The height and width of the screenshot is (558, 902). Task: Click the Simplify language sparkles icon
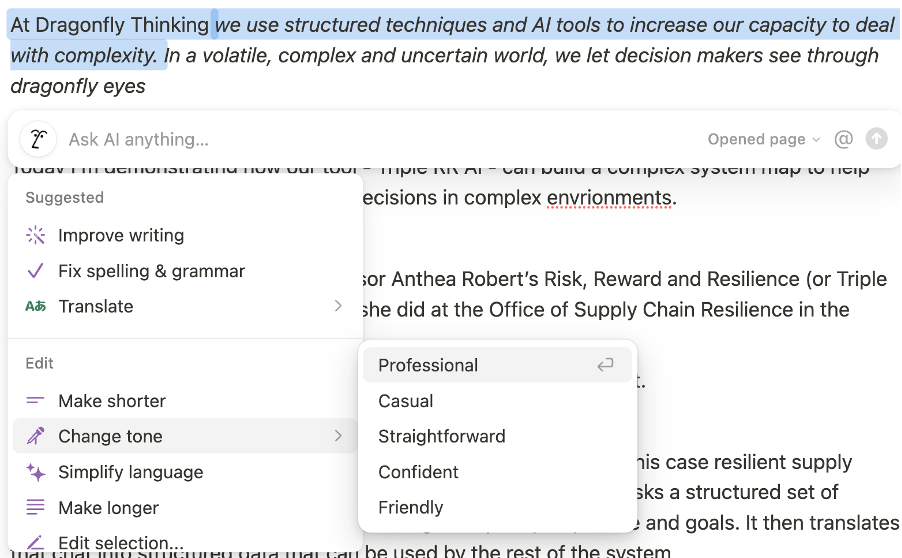pos(36,472)
